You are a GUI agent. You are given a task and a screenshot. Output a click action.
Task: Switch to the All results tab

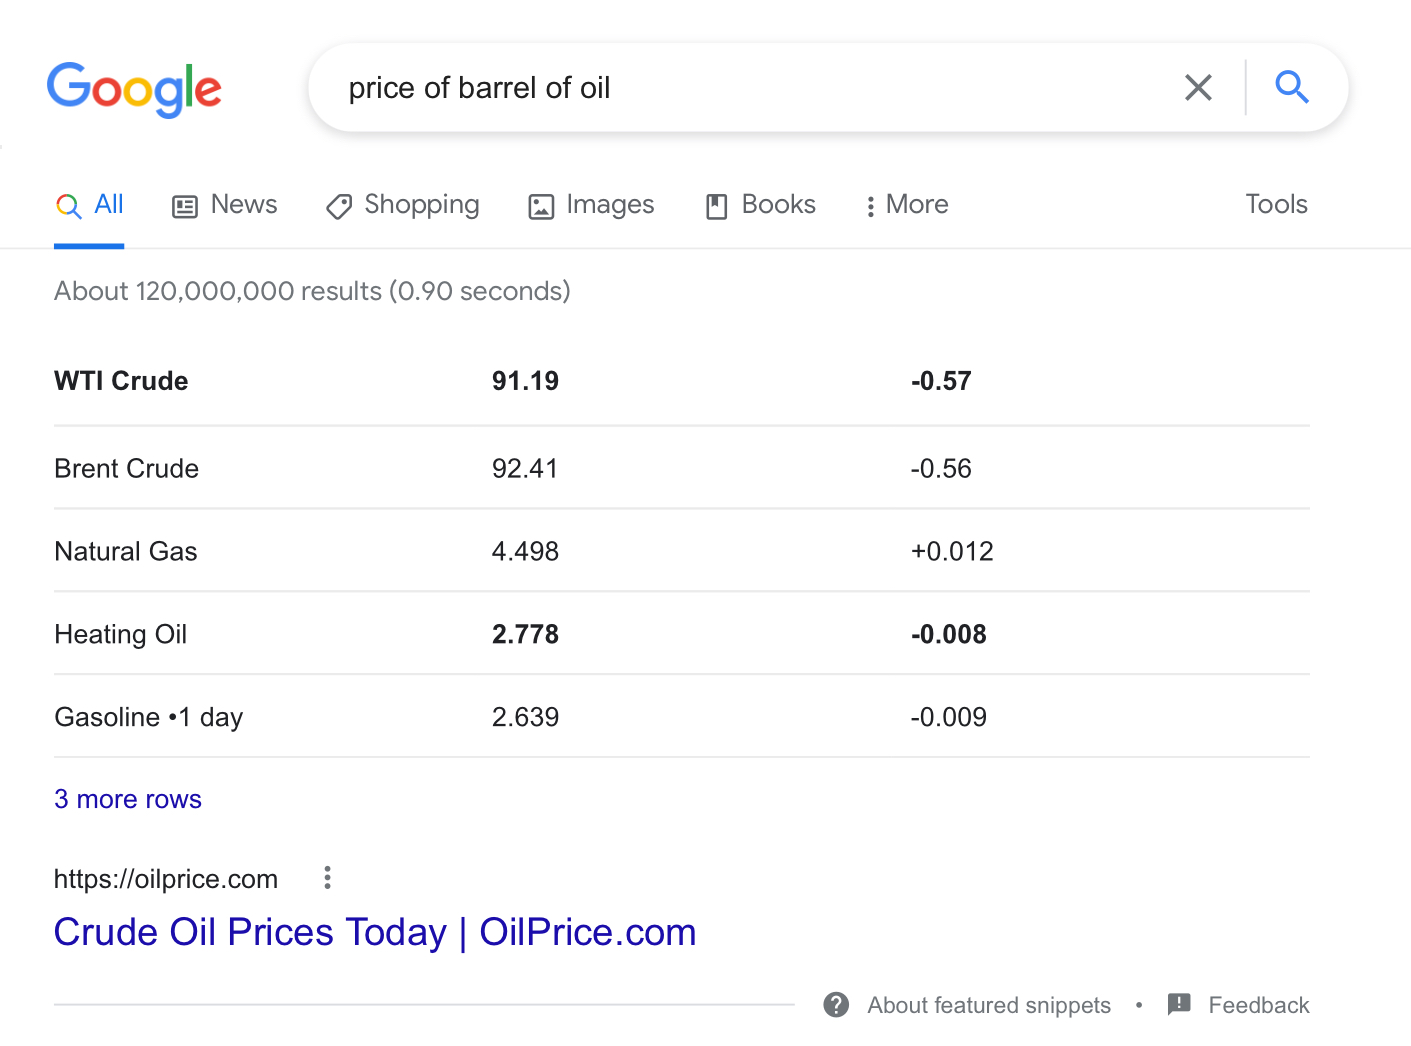[108, 205]
